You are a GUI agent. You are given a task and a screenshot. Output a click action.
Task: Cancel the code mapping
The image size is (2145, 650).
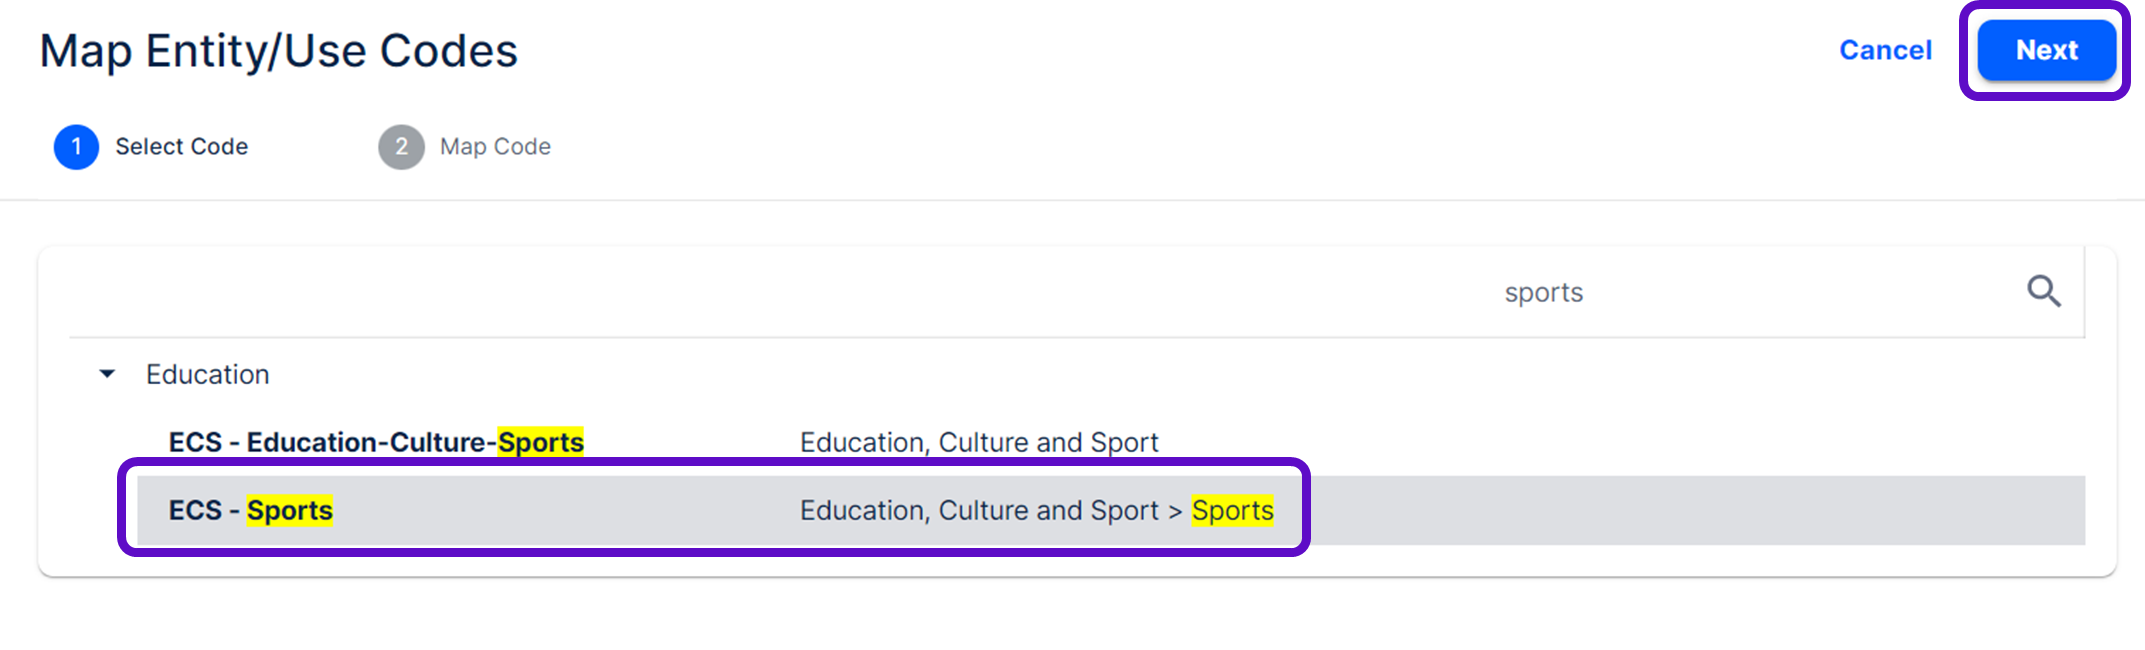(x=1885, y=50)
